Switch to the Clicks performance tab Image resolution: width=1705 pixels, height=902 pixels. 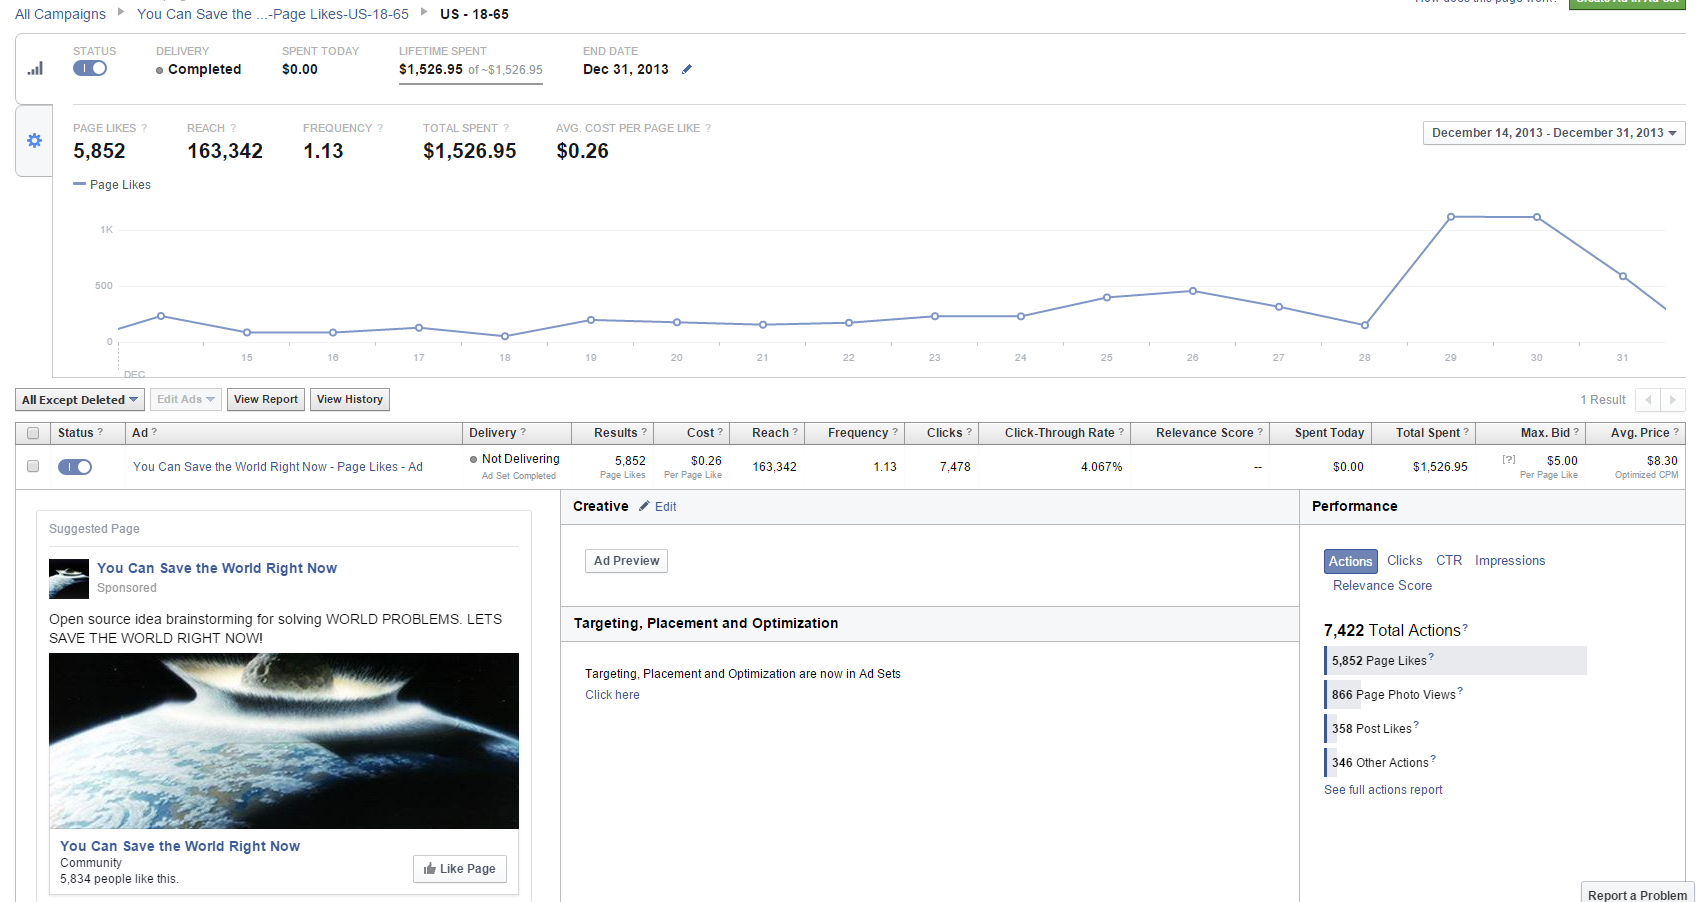click(1404, 561)
